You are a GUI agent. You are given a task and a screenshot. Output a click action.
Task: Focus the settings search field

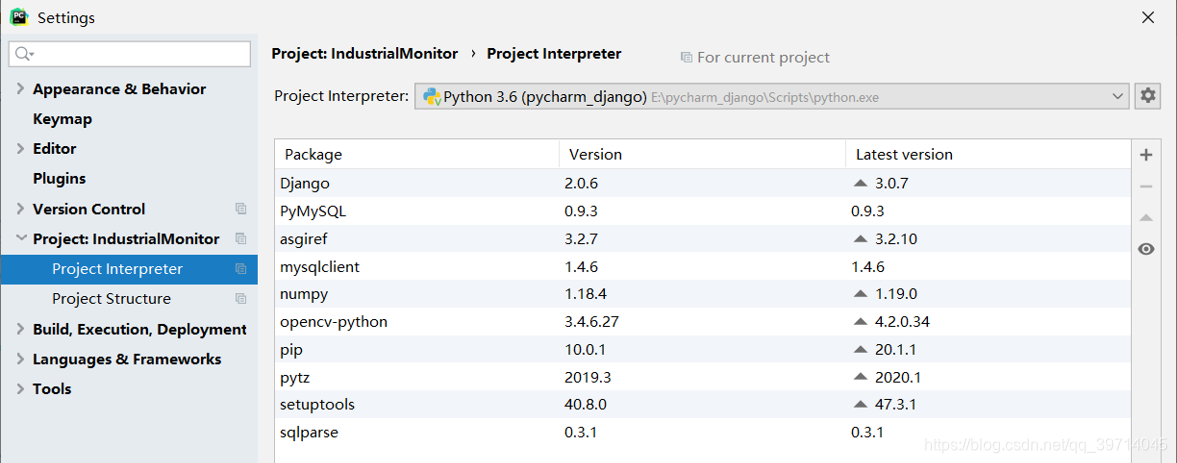(x=140, y=54)
